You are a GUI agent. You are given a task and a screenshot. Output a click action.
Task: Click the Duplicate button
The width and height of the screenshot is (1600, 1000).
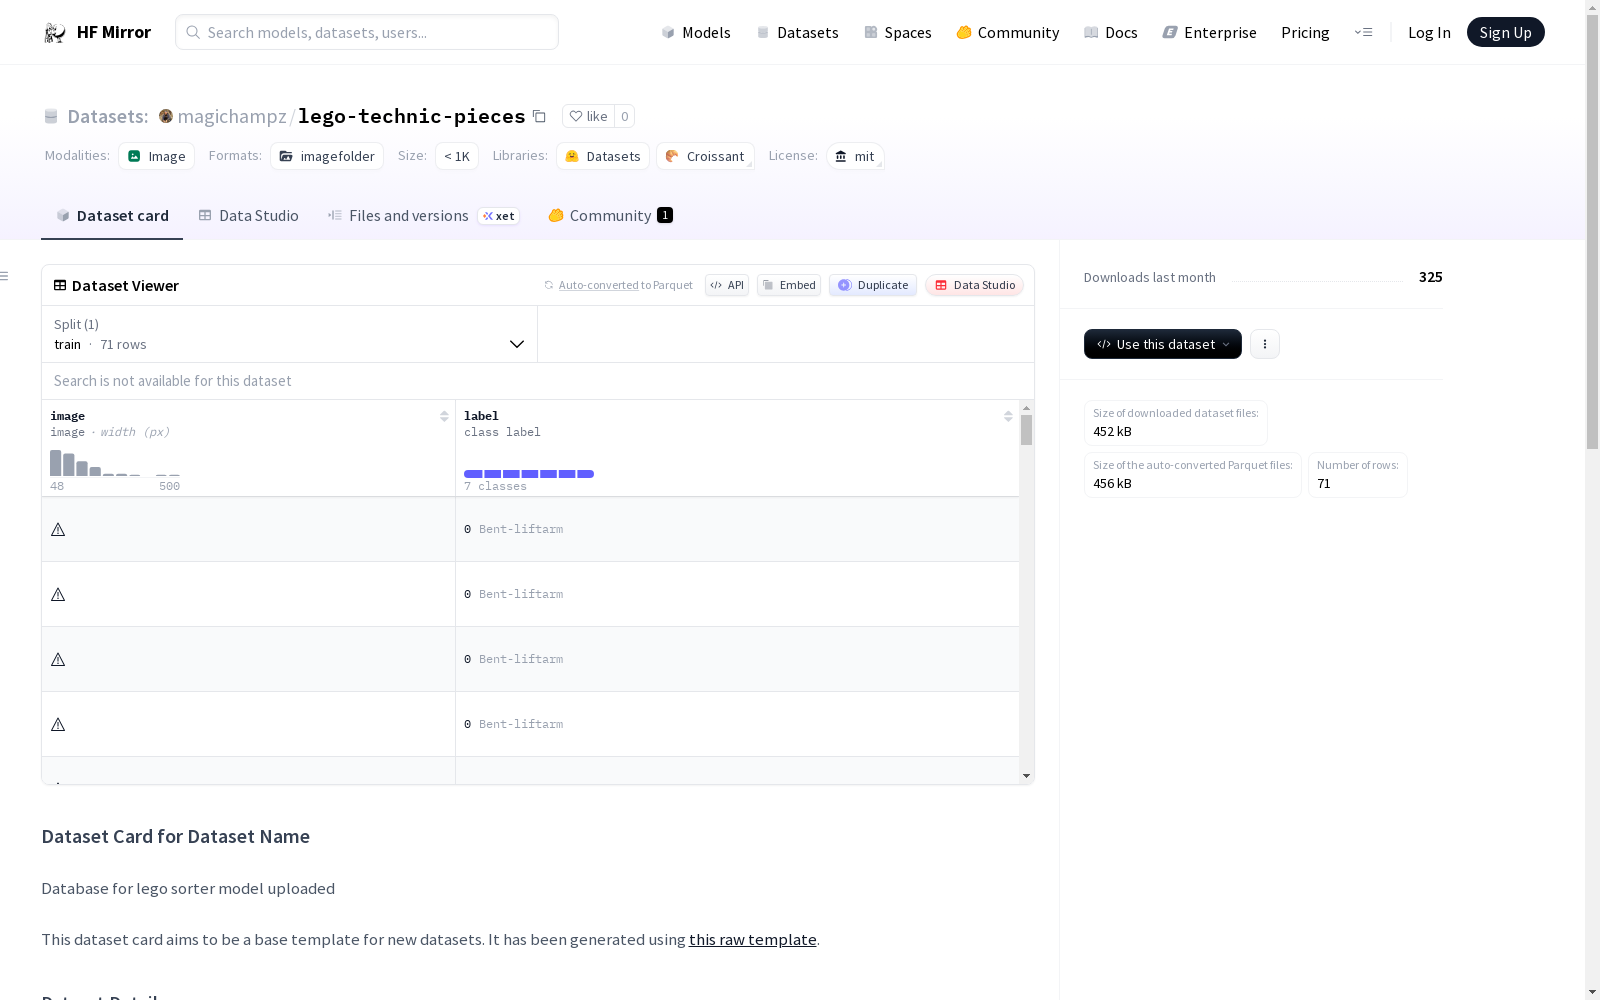coord(873,285)
